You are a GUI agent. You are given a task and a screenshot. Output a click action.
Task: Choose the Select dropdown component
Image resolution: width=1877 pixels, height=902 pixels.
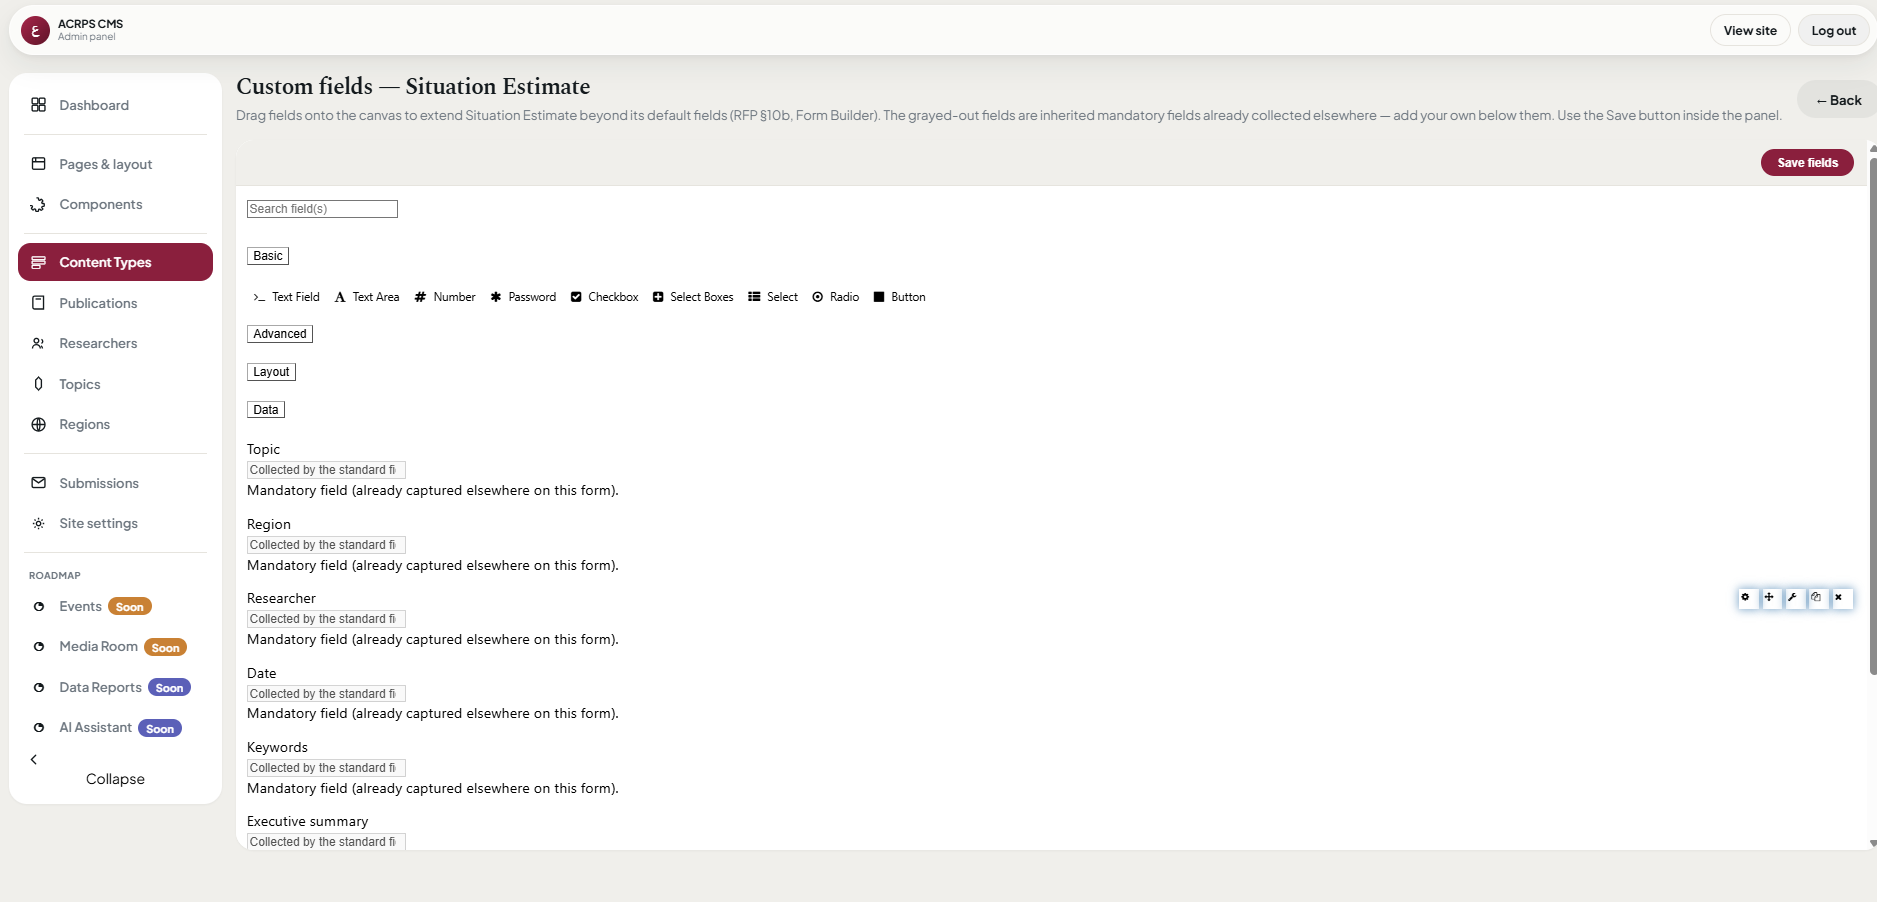pyautogui.click(x=773, y=297)
